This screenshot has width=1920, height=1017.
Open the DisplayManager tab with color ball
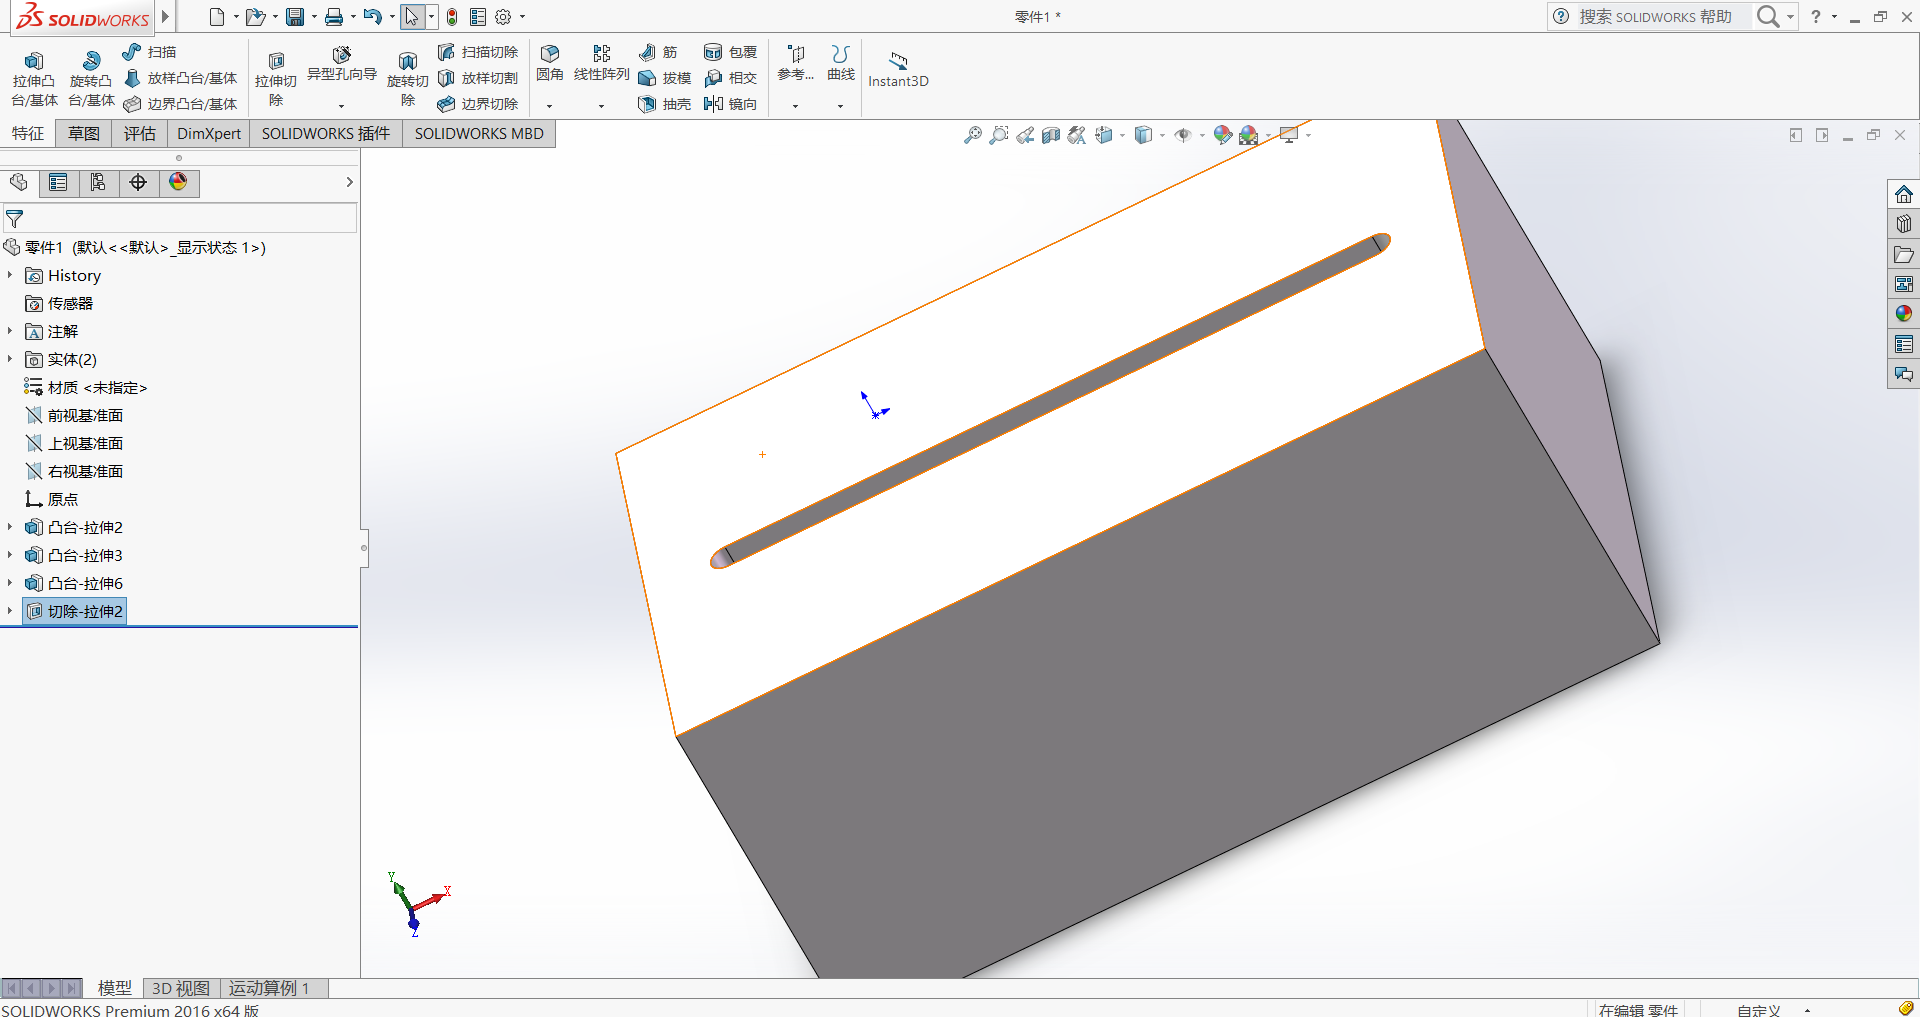(178, 182)
